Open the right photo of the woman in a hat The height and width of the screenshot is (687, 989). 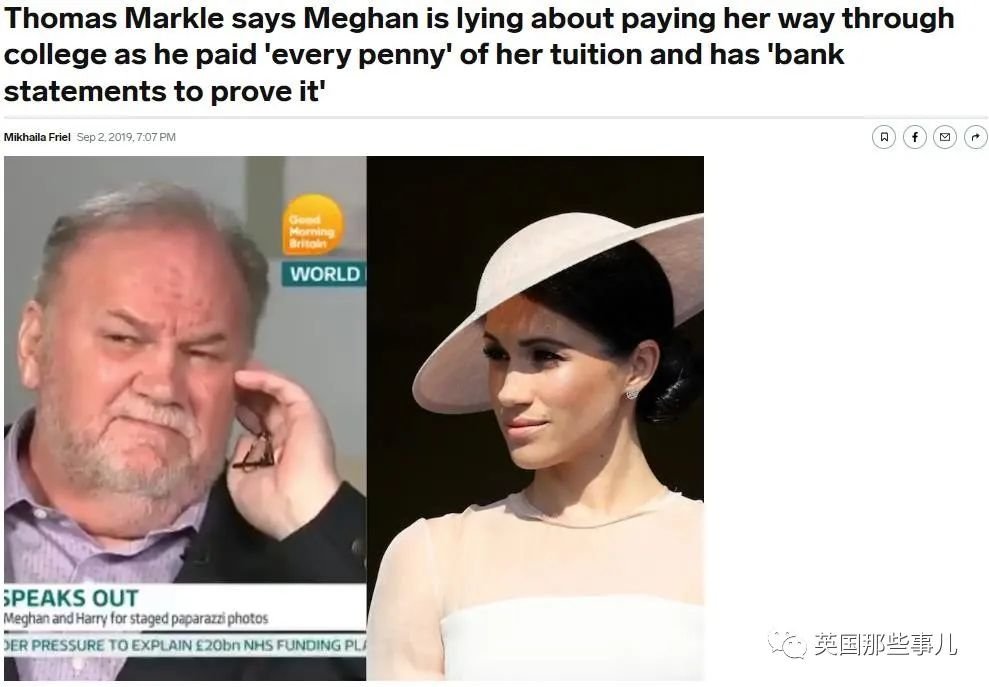tap(535, 418)
